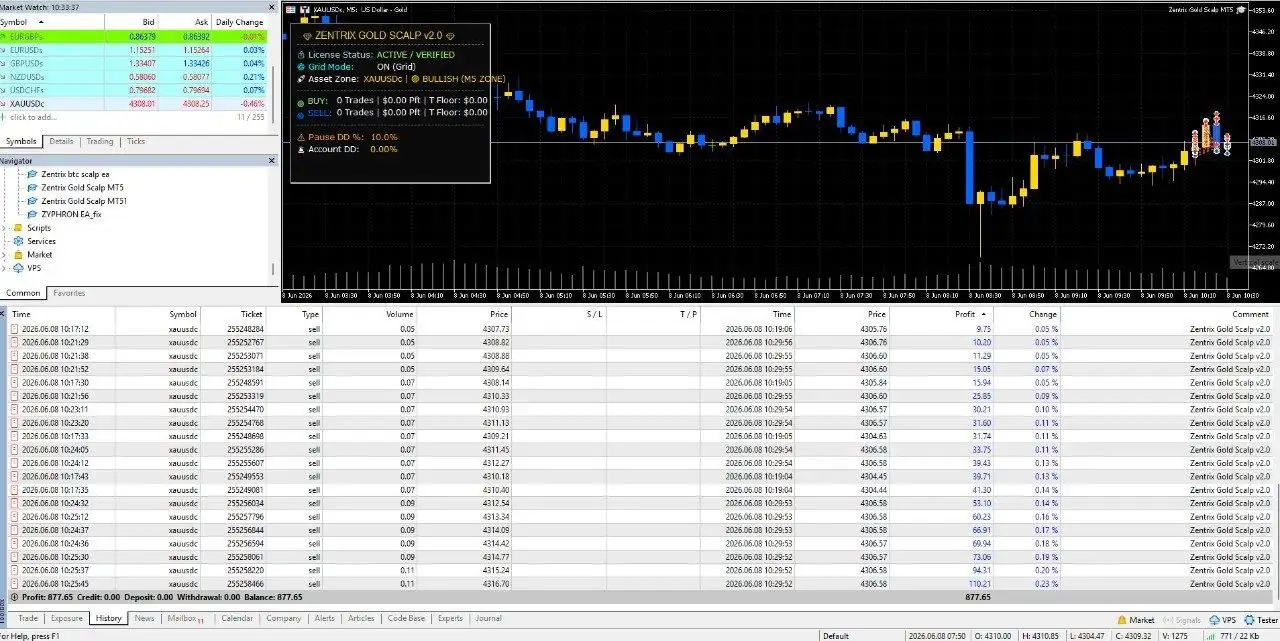Open the Journal tab

pos(488,618)
